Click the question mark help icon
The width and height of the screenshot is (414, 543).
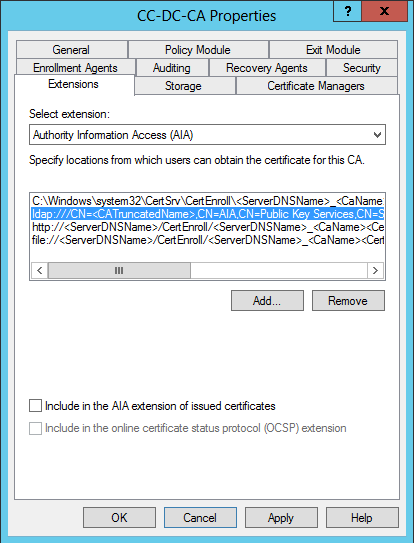(x=347, y=11)
